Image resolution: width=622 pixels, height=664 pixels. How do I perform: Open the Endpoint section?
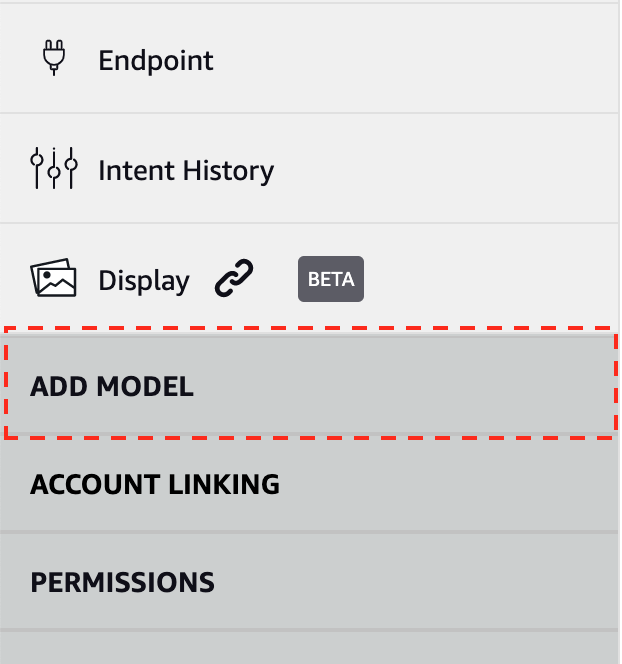[309, 59]
